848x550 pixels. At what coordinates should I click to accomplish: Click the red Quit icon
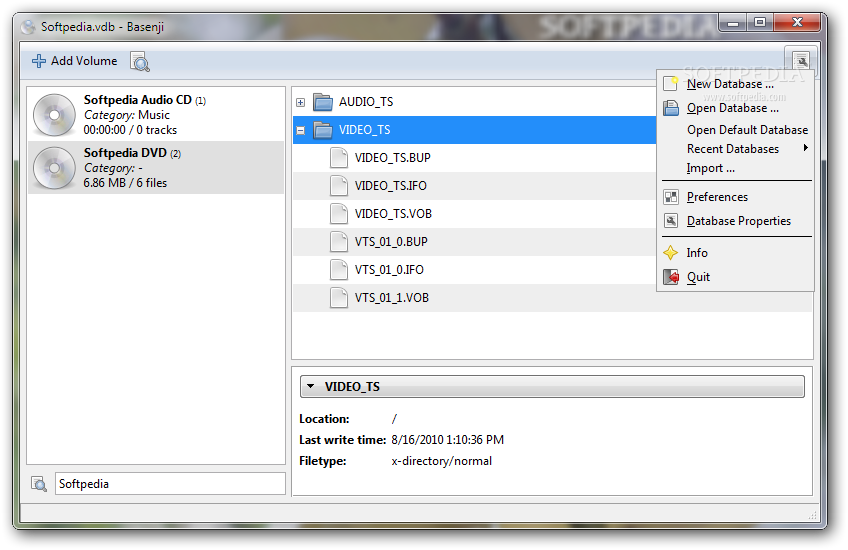(x=671, y=277)
